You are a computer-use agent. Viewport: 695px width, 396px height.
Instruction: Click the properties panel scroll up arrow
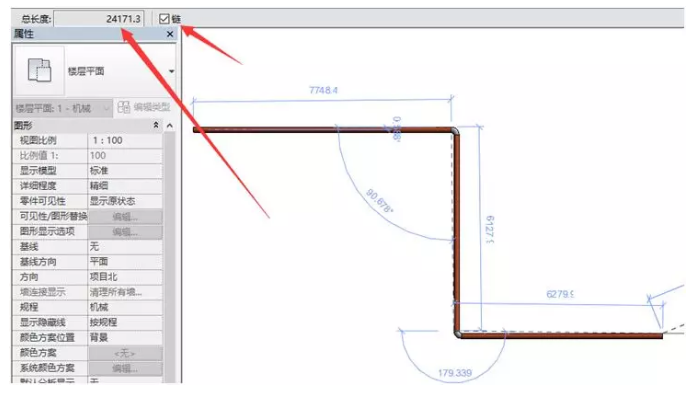pos(170,126)
